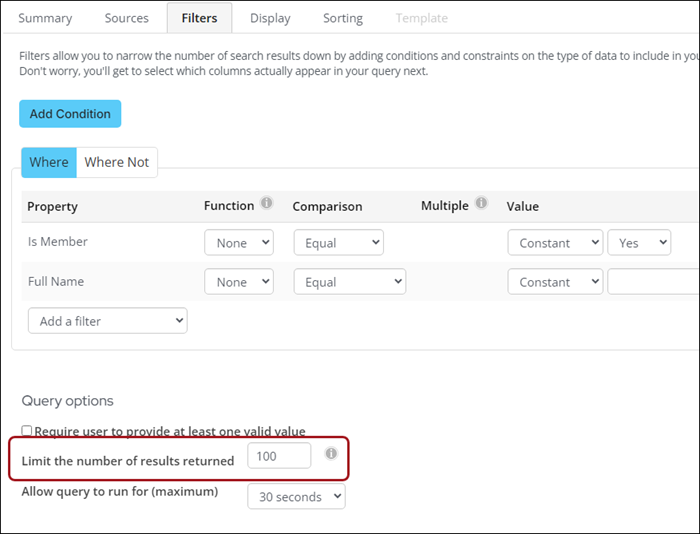Go to the Display tab

[x=270, y=18]
